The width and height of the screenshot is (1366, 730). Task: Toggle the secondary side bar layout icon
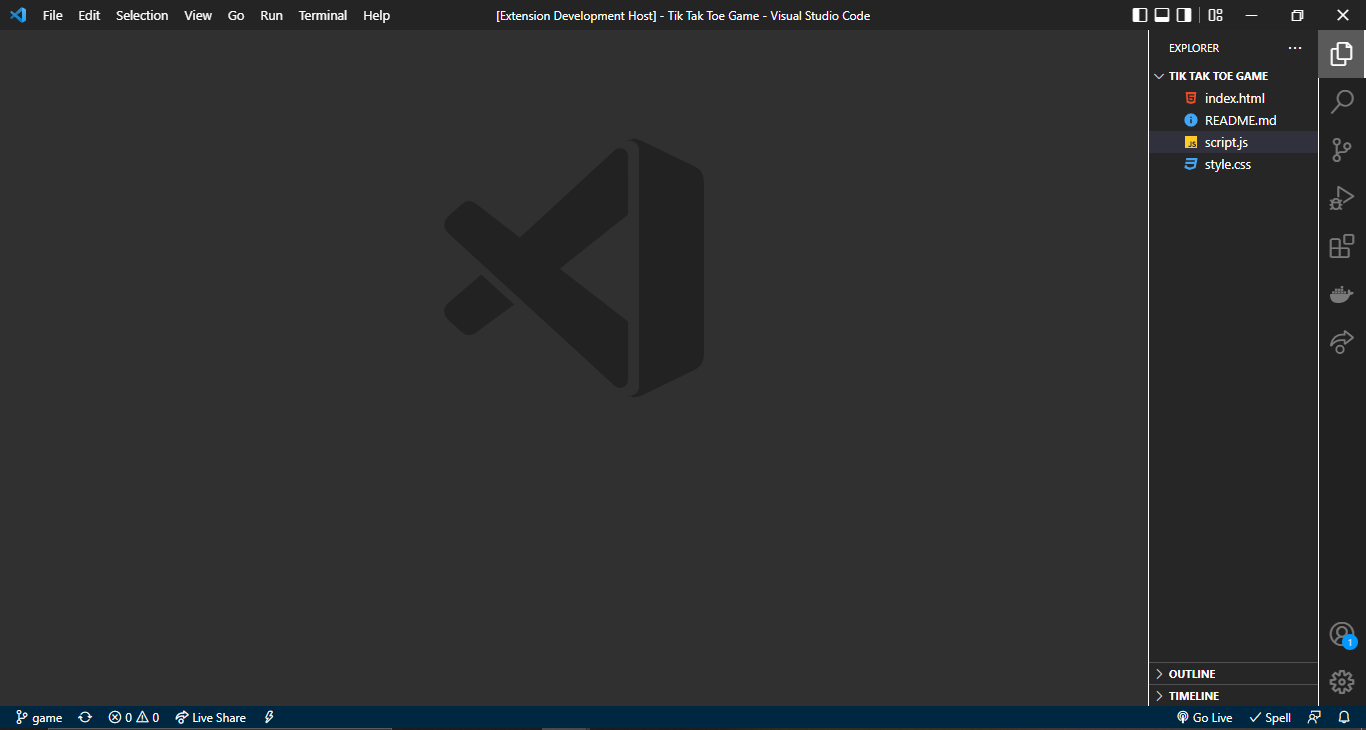click(x=1184, y=15)
